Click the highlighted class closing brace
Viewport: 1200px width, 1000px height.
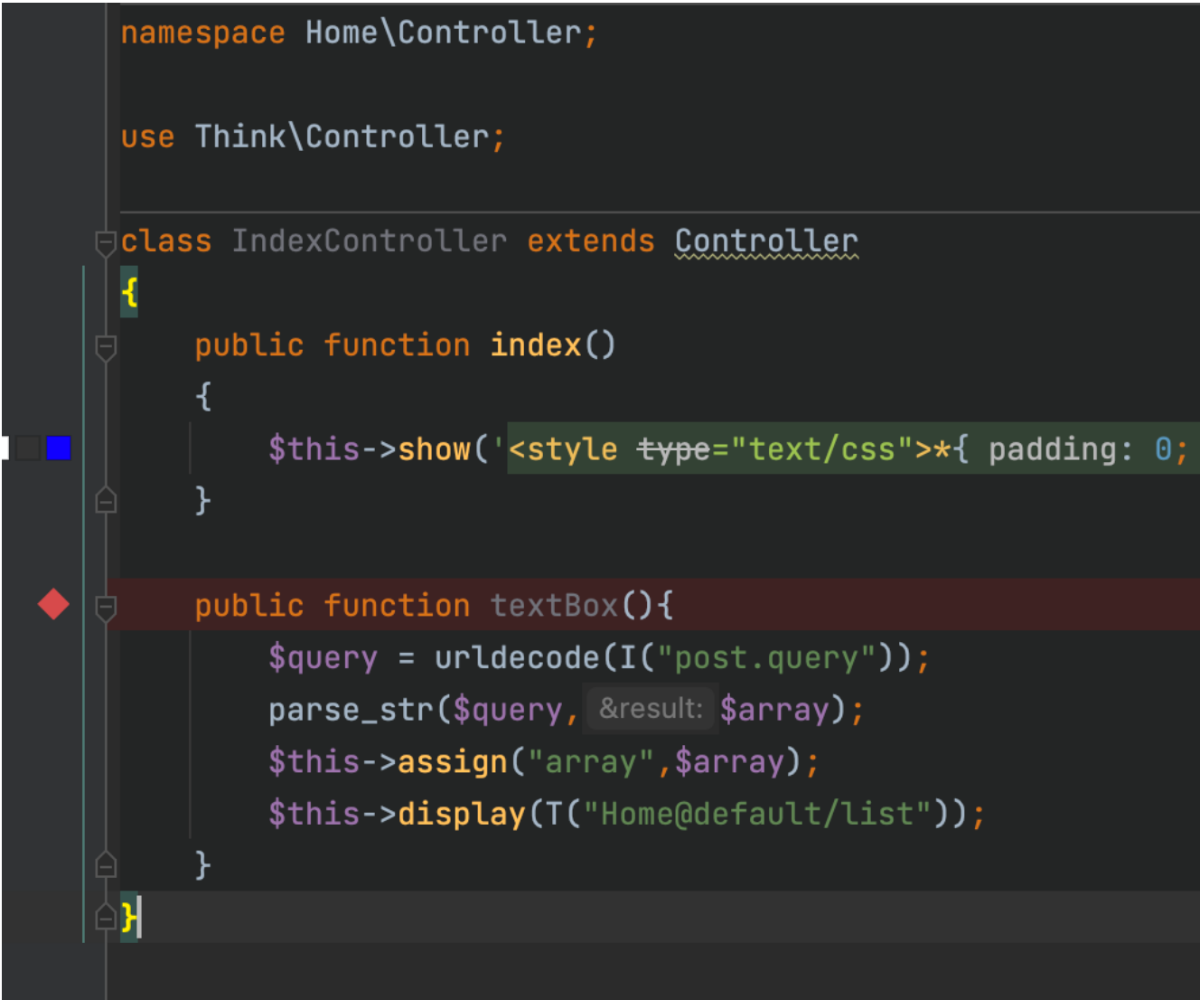click(128, 916)
